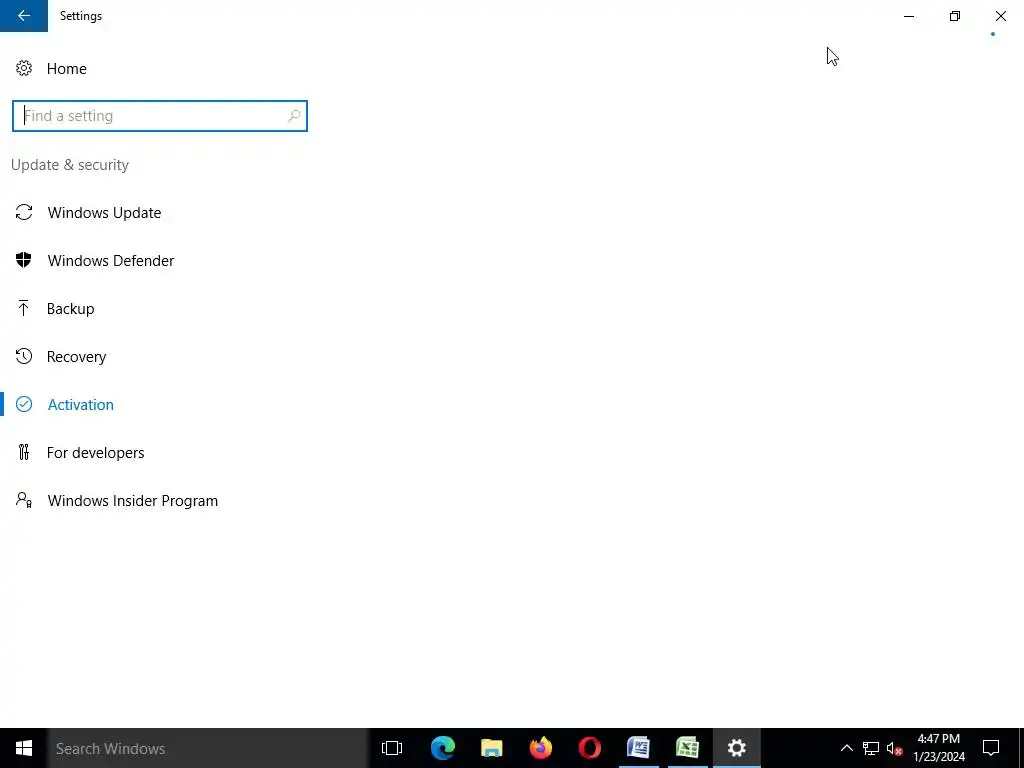
Task: Click the Recovery history clock icon
Action: (x=24, y=356)
